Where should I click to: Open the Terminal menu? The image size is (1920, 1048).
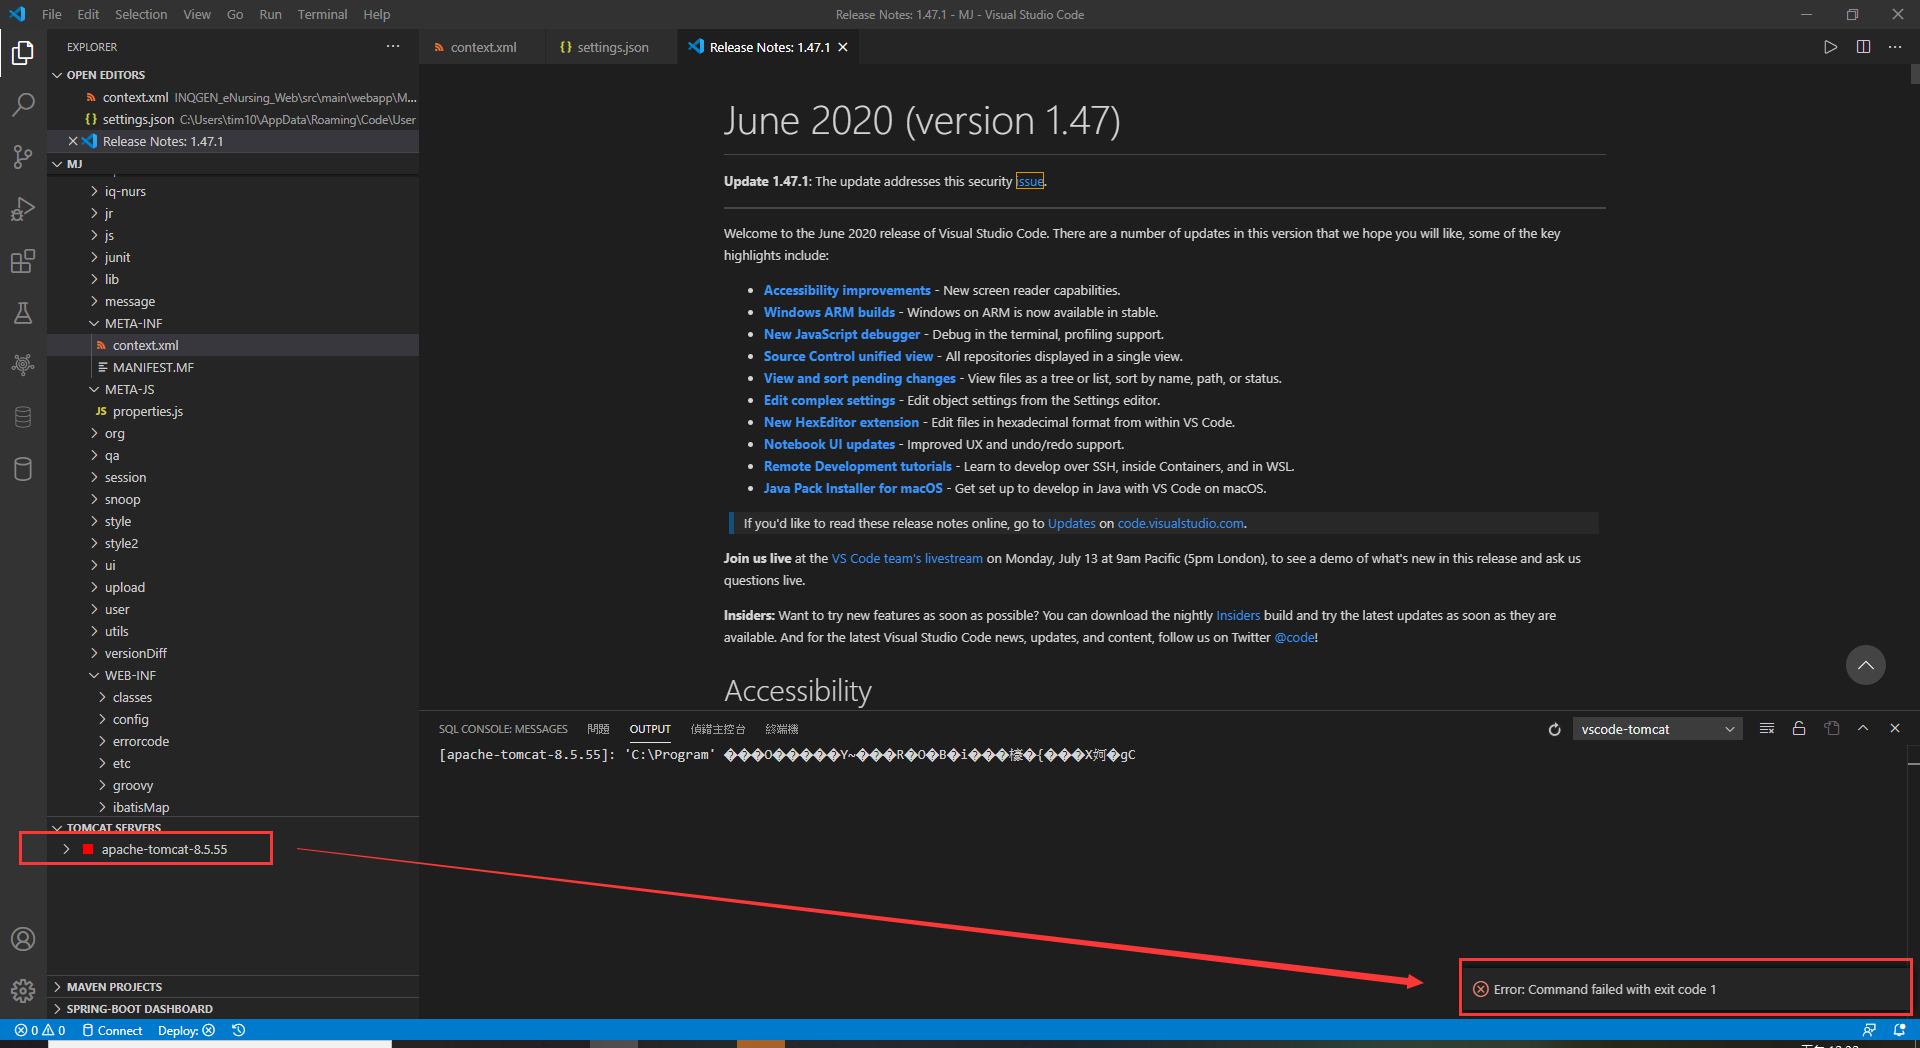point(321,14)
